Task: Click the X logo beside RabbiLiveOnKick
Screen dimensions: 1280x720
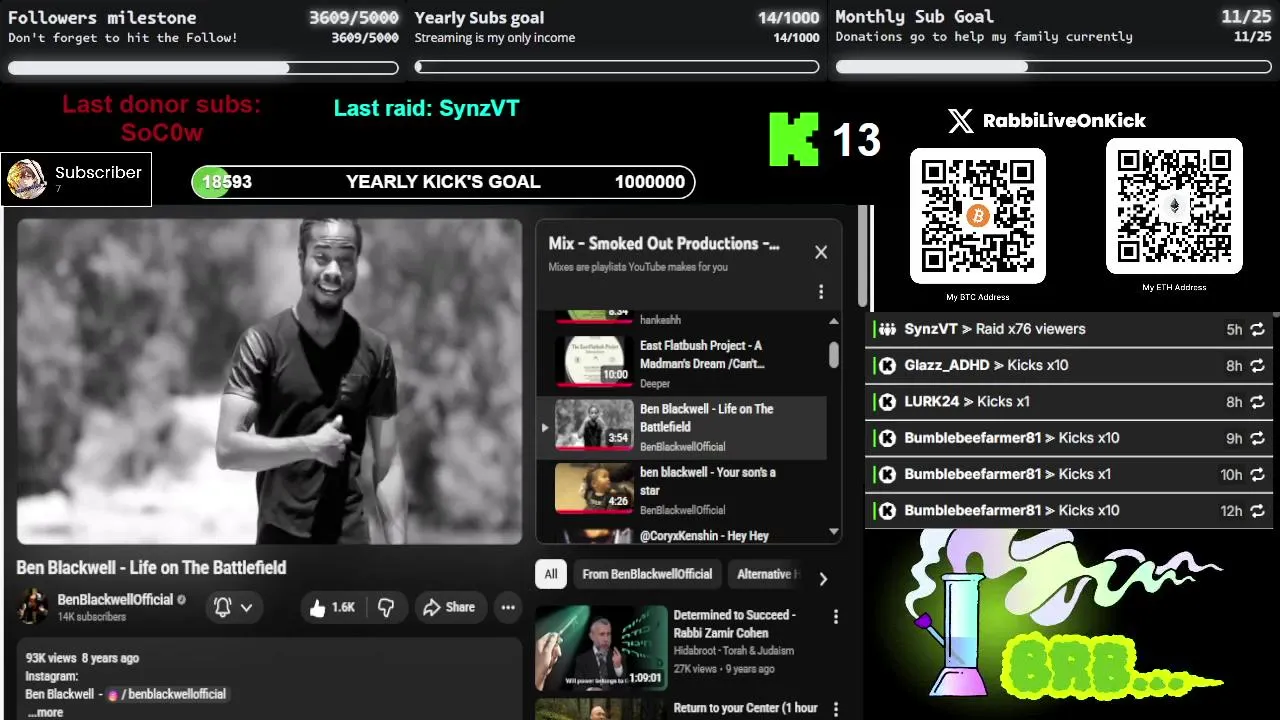Action: (x=960, y=121)
